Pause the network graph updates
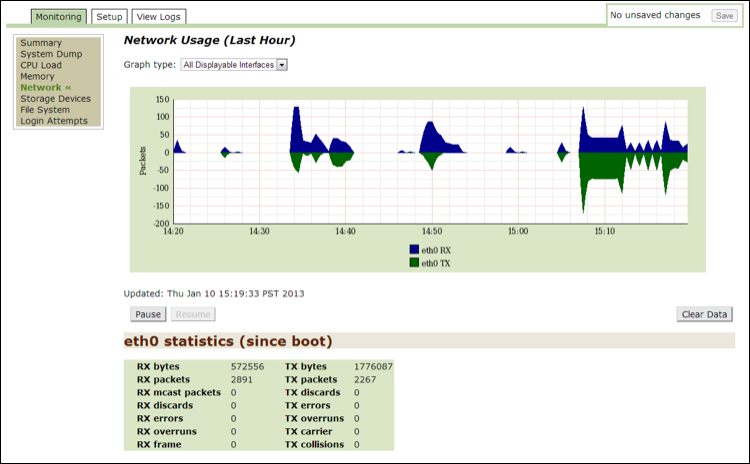 [x=148, y=314]
